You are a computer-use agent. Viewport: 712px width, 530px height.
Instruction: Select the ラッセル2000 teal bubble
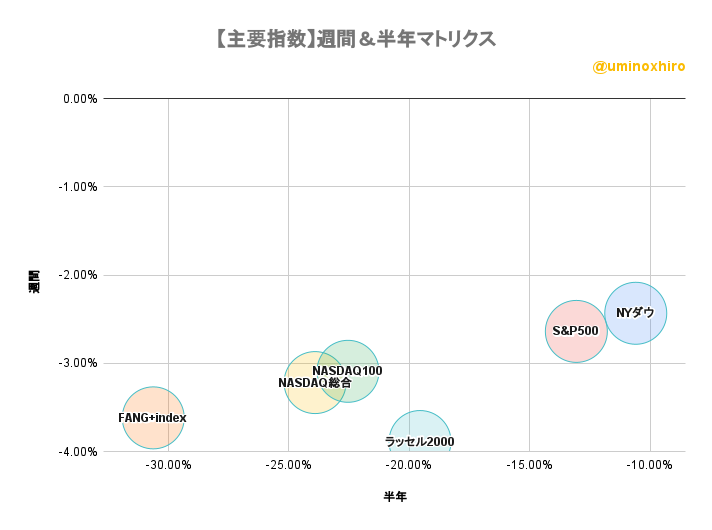(x=420, y=431)
